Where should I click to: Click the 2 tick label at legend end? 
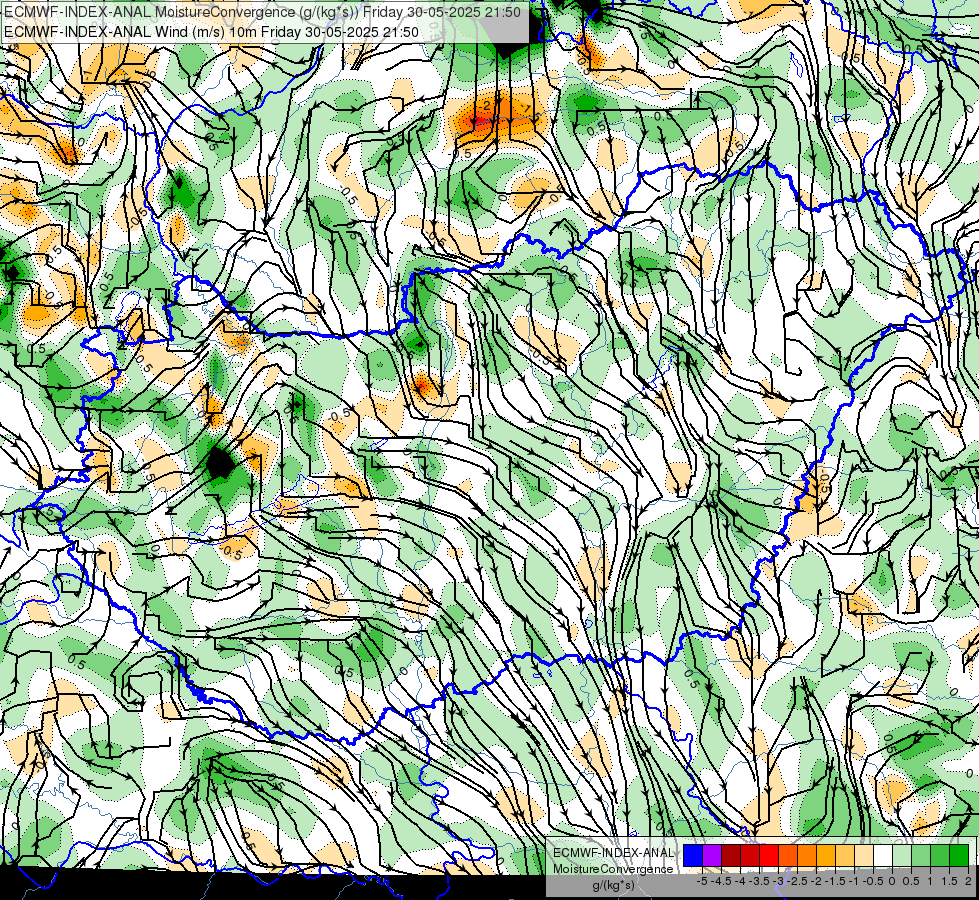point(968,881)
